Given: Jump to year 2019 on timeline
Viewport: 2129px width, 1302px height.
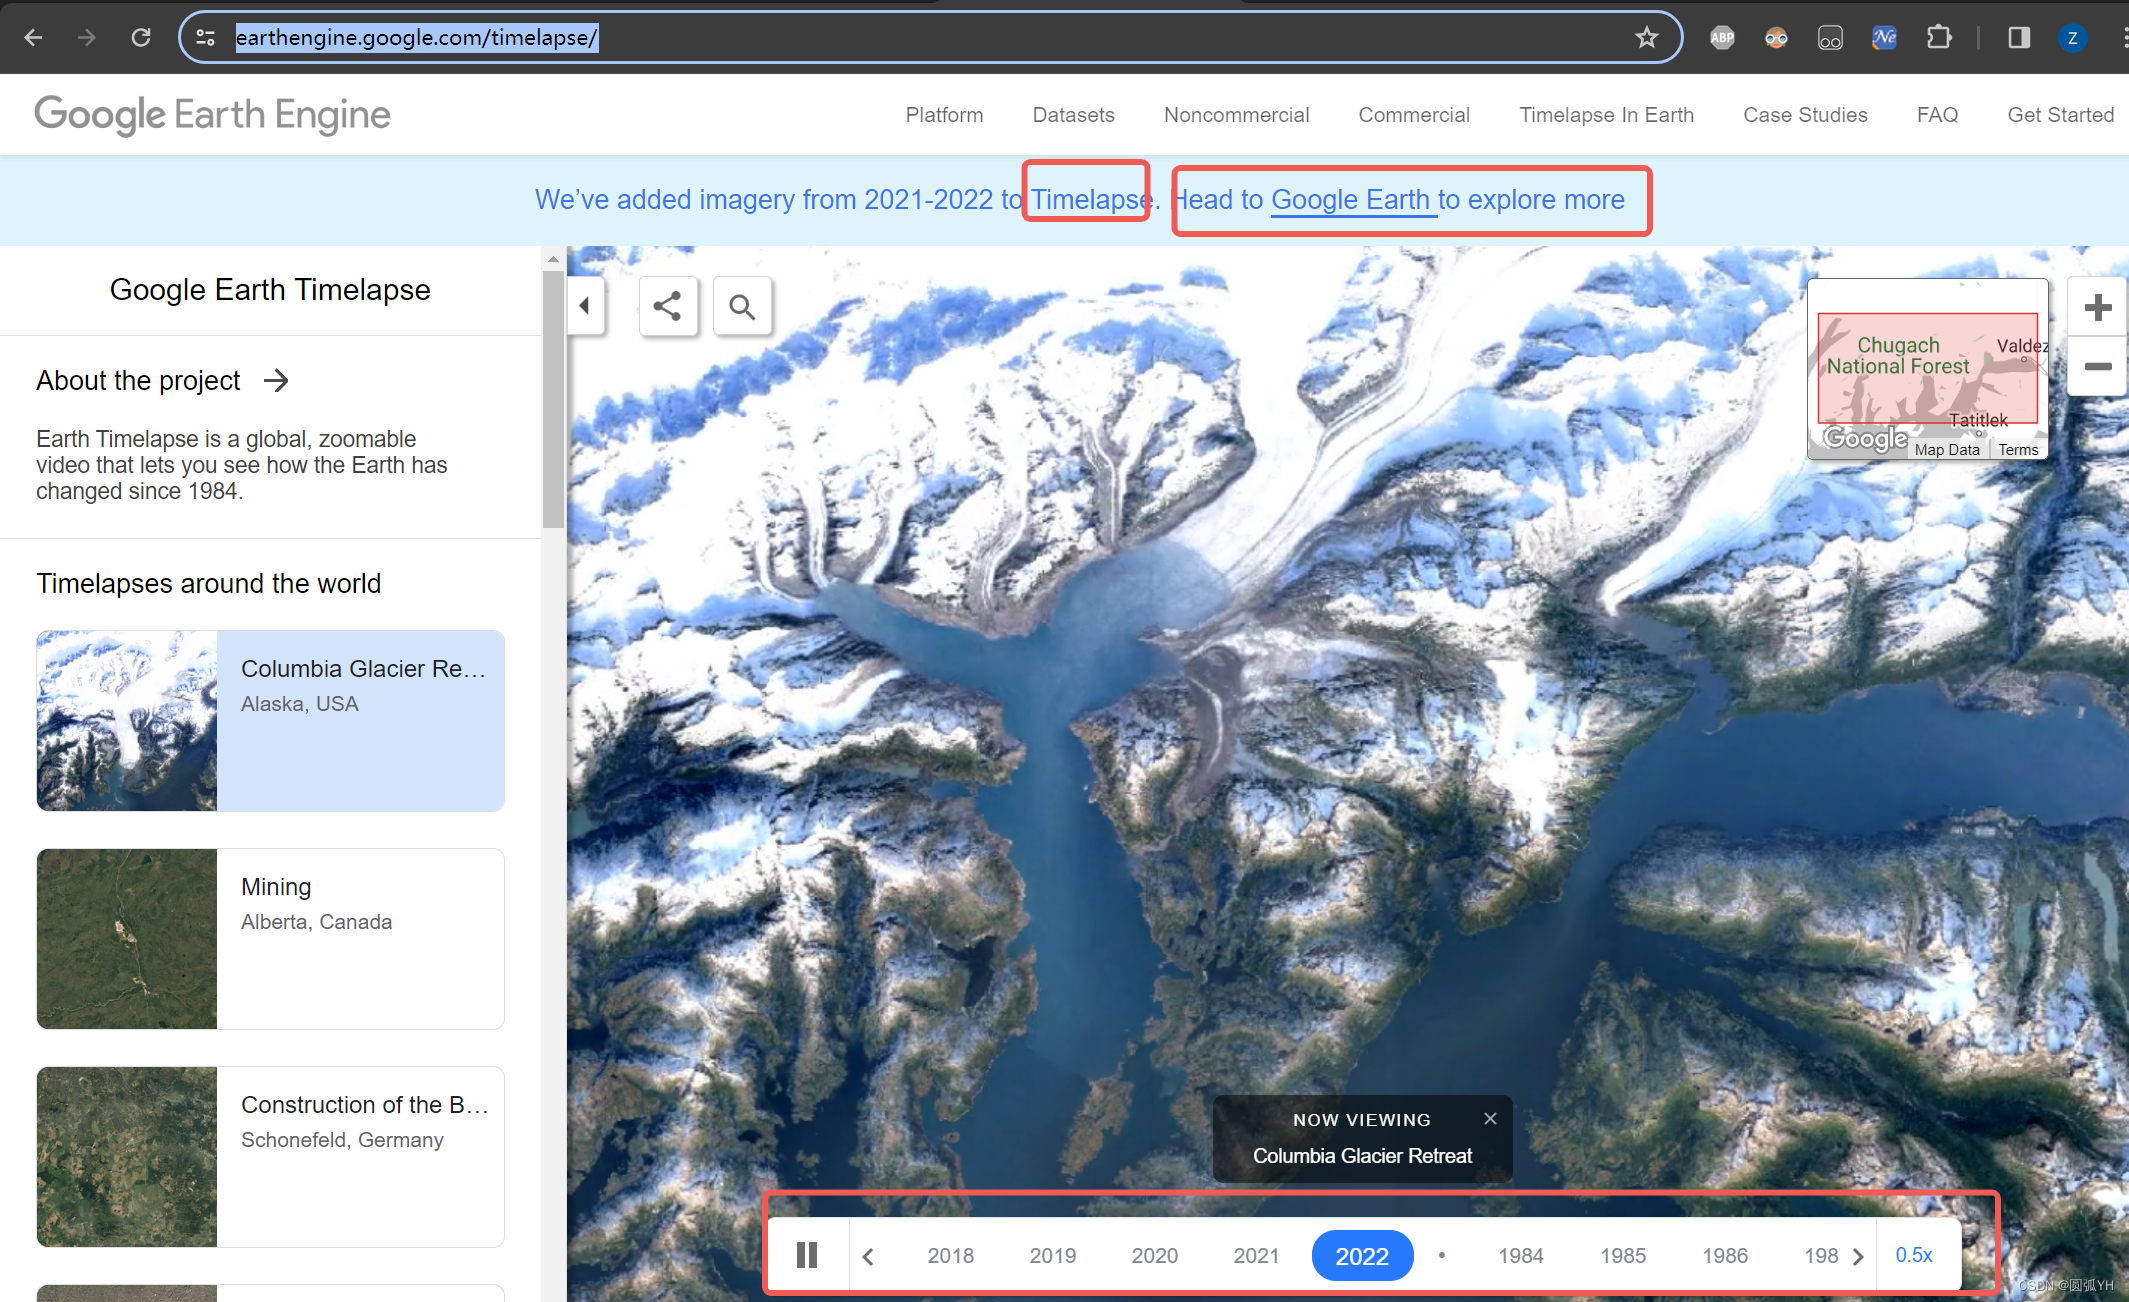Looking at the screenshot, I should click(1052, 1256).
